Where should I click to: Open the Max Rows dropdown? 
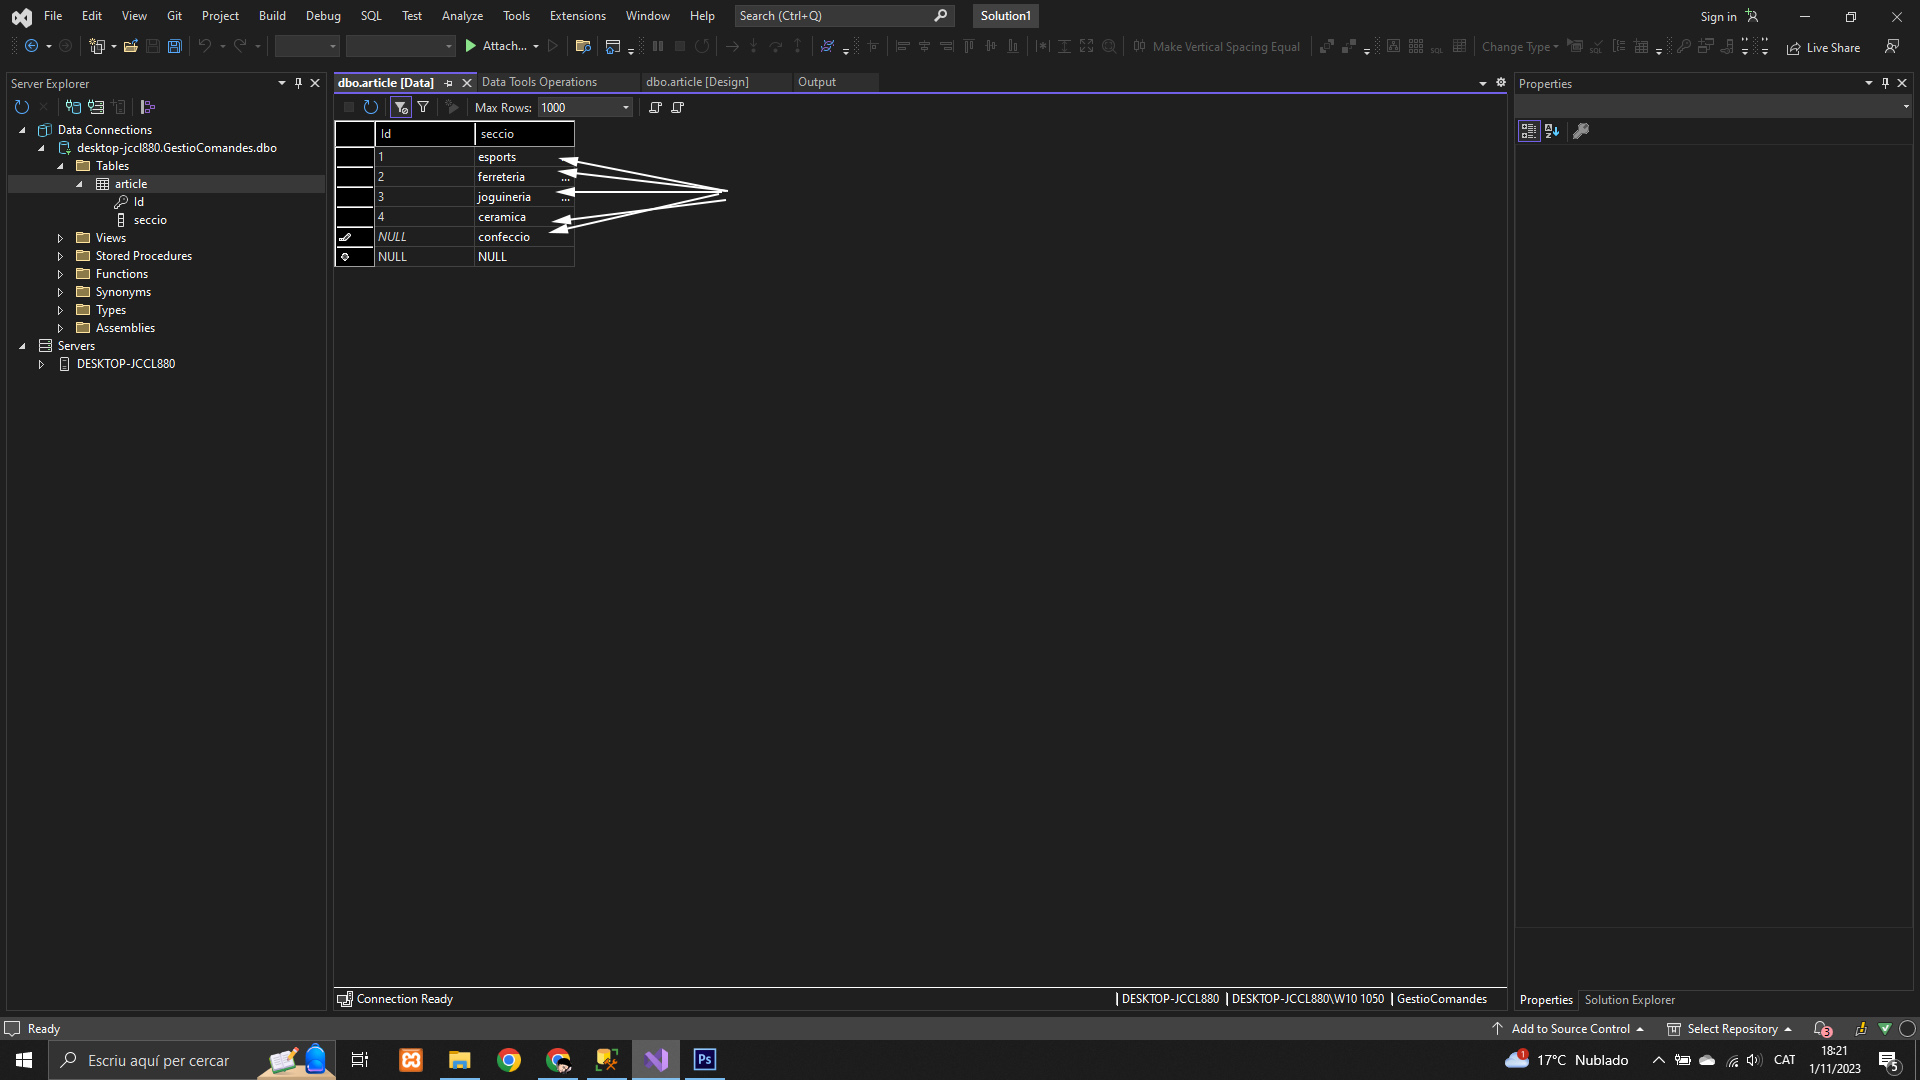click(x=626, y=107)
